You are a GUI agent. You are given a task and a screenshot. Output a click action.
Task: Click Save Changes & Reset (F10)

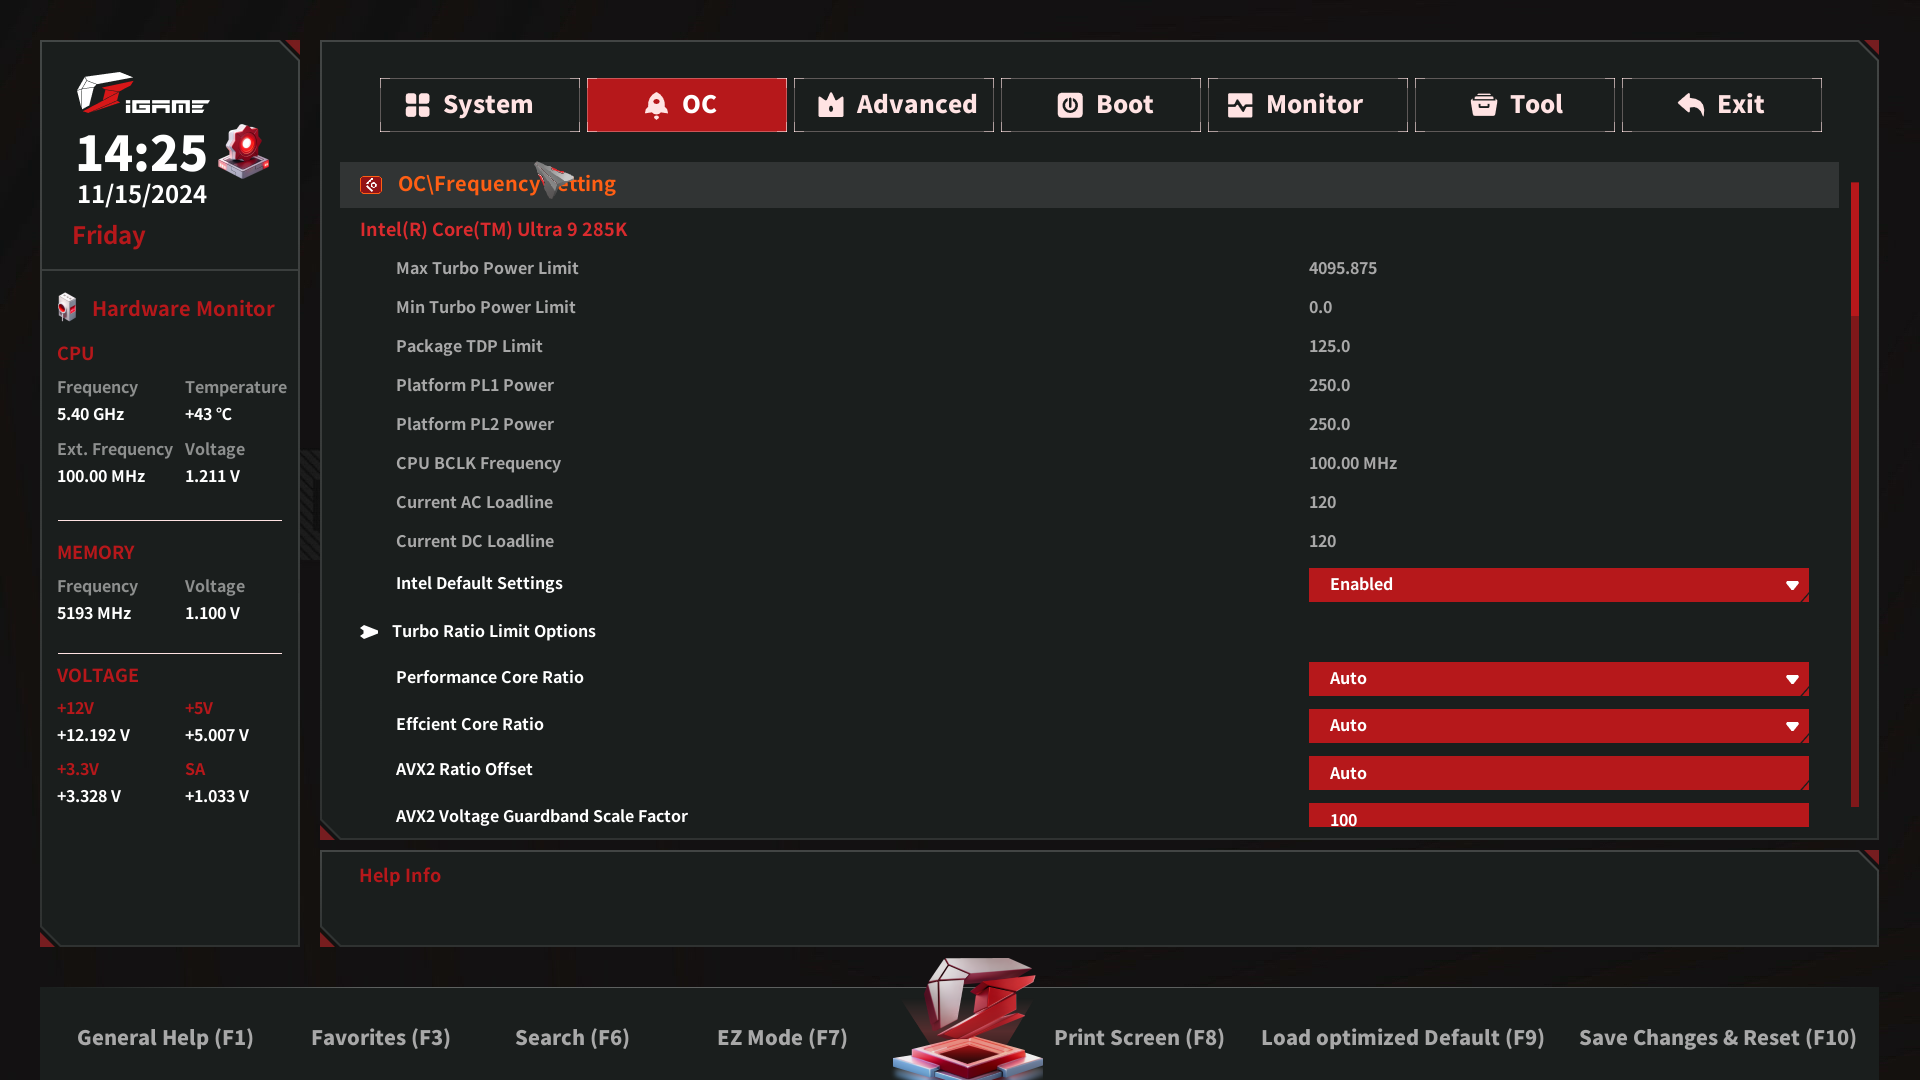coord(1716,1038)
